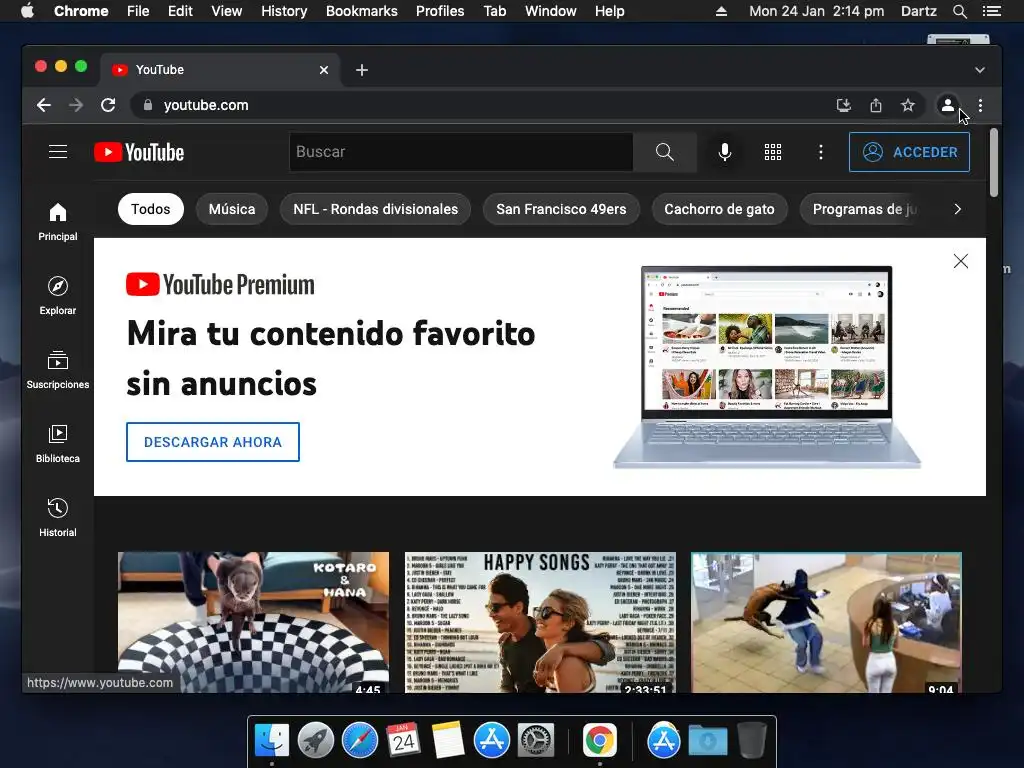Open the Edit menu
The image size is (1024, 768).
coord(180,11)
